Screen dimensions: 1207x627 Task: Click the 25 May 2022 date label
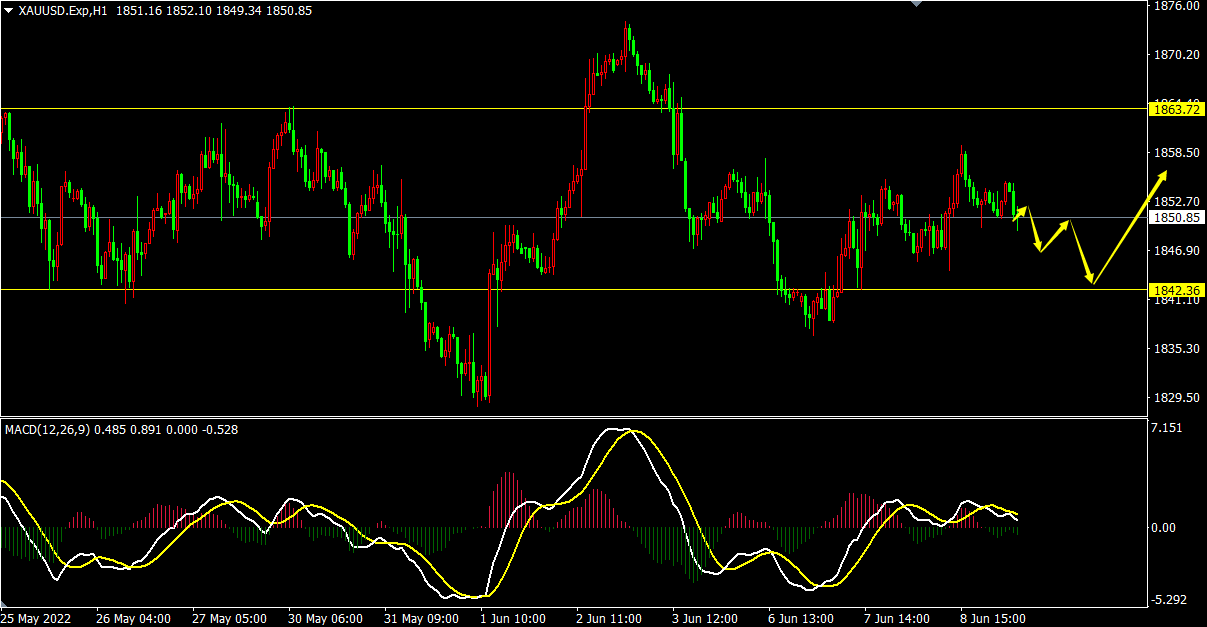[x=38, y=619]
